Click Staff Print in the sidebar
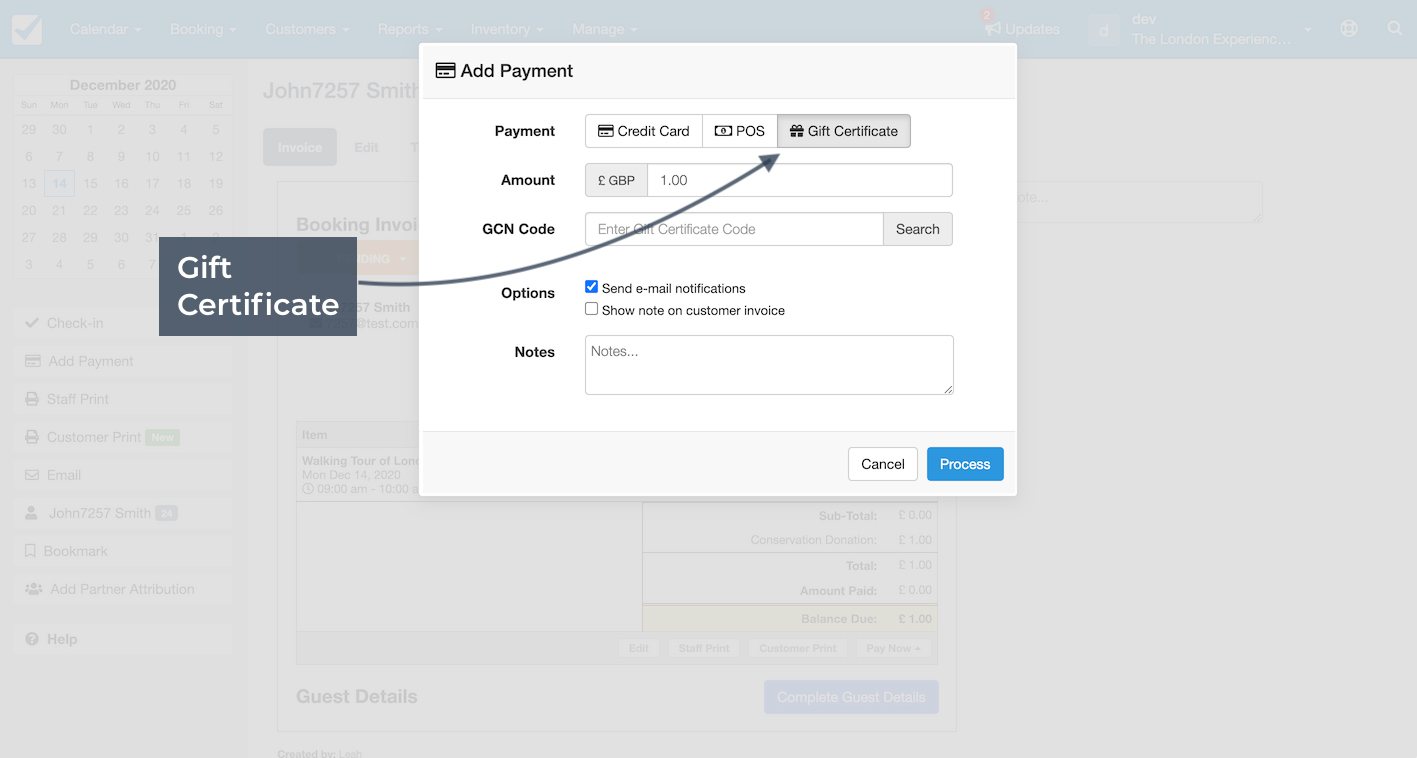 point(123,399)
